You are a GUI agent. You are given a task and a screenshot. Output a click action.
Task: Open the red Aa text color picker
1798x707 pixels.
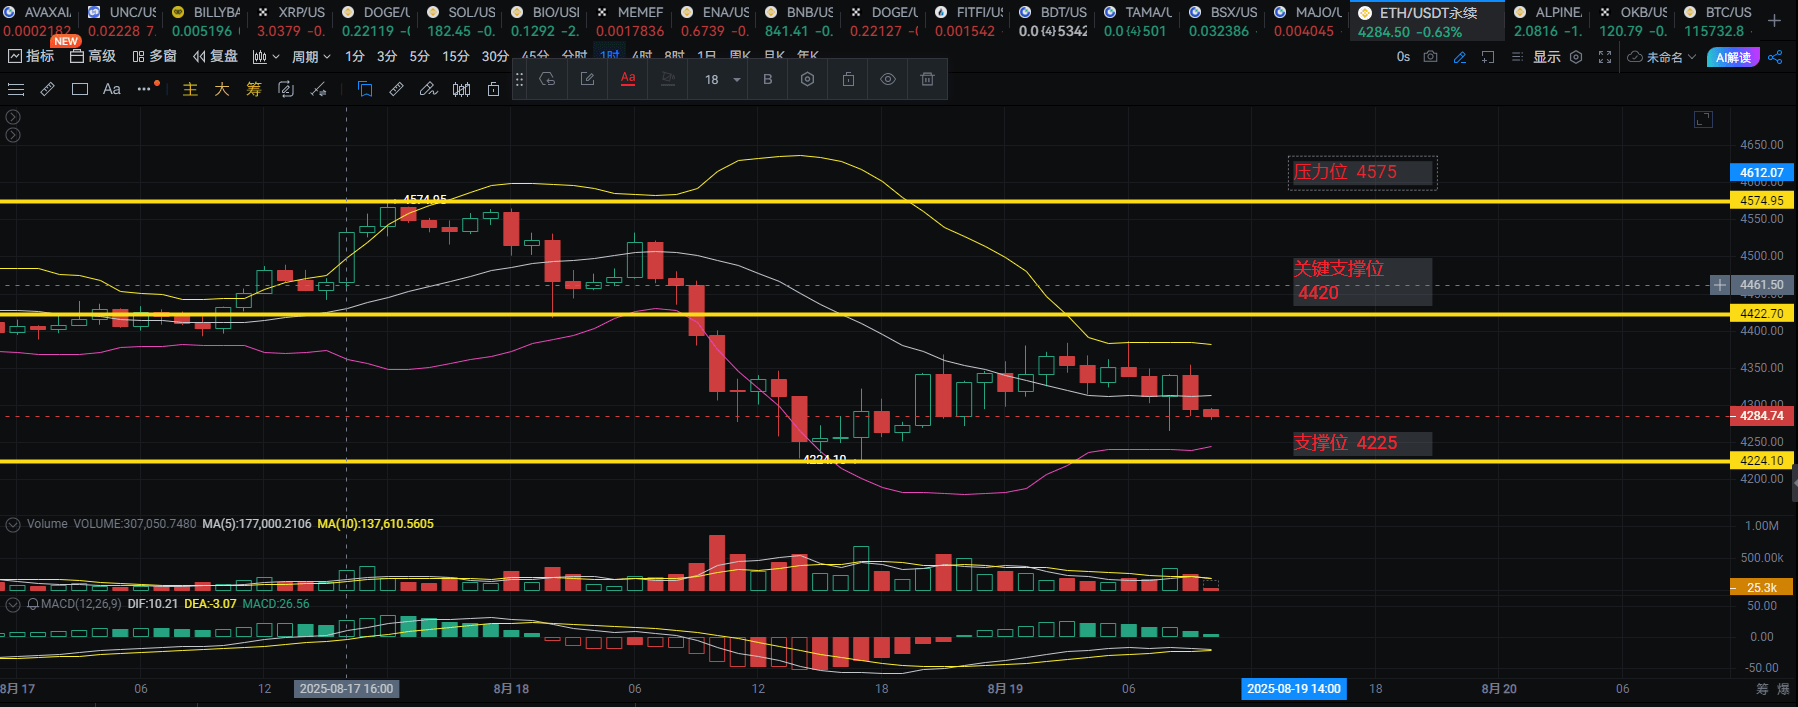(x=628, y=79)
